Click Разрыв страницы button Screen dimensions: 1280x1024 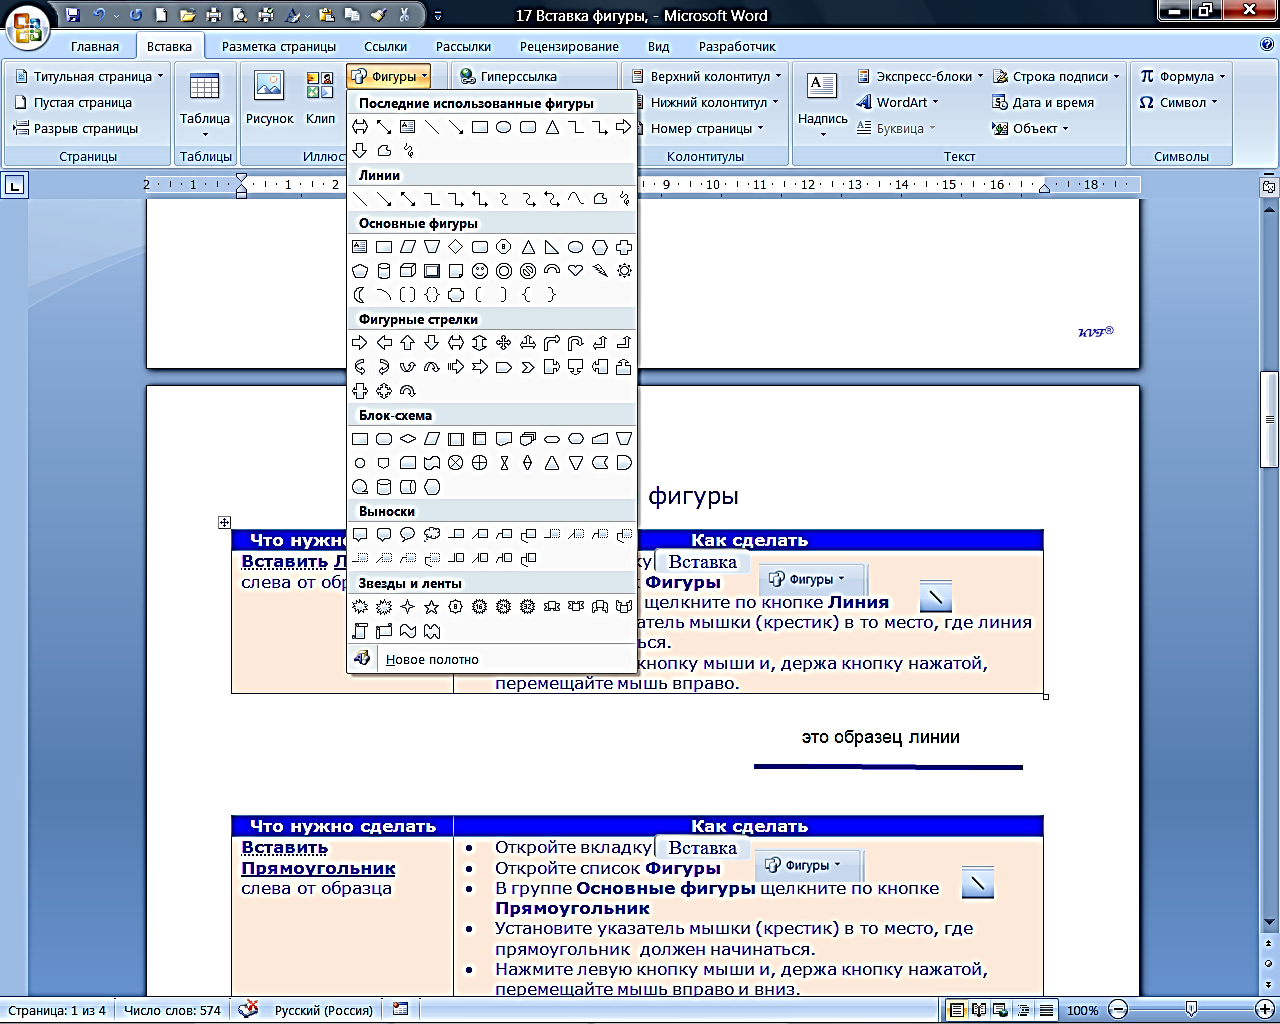[76, 128]
